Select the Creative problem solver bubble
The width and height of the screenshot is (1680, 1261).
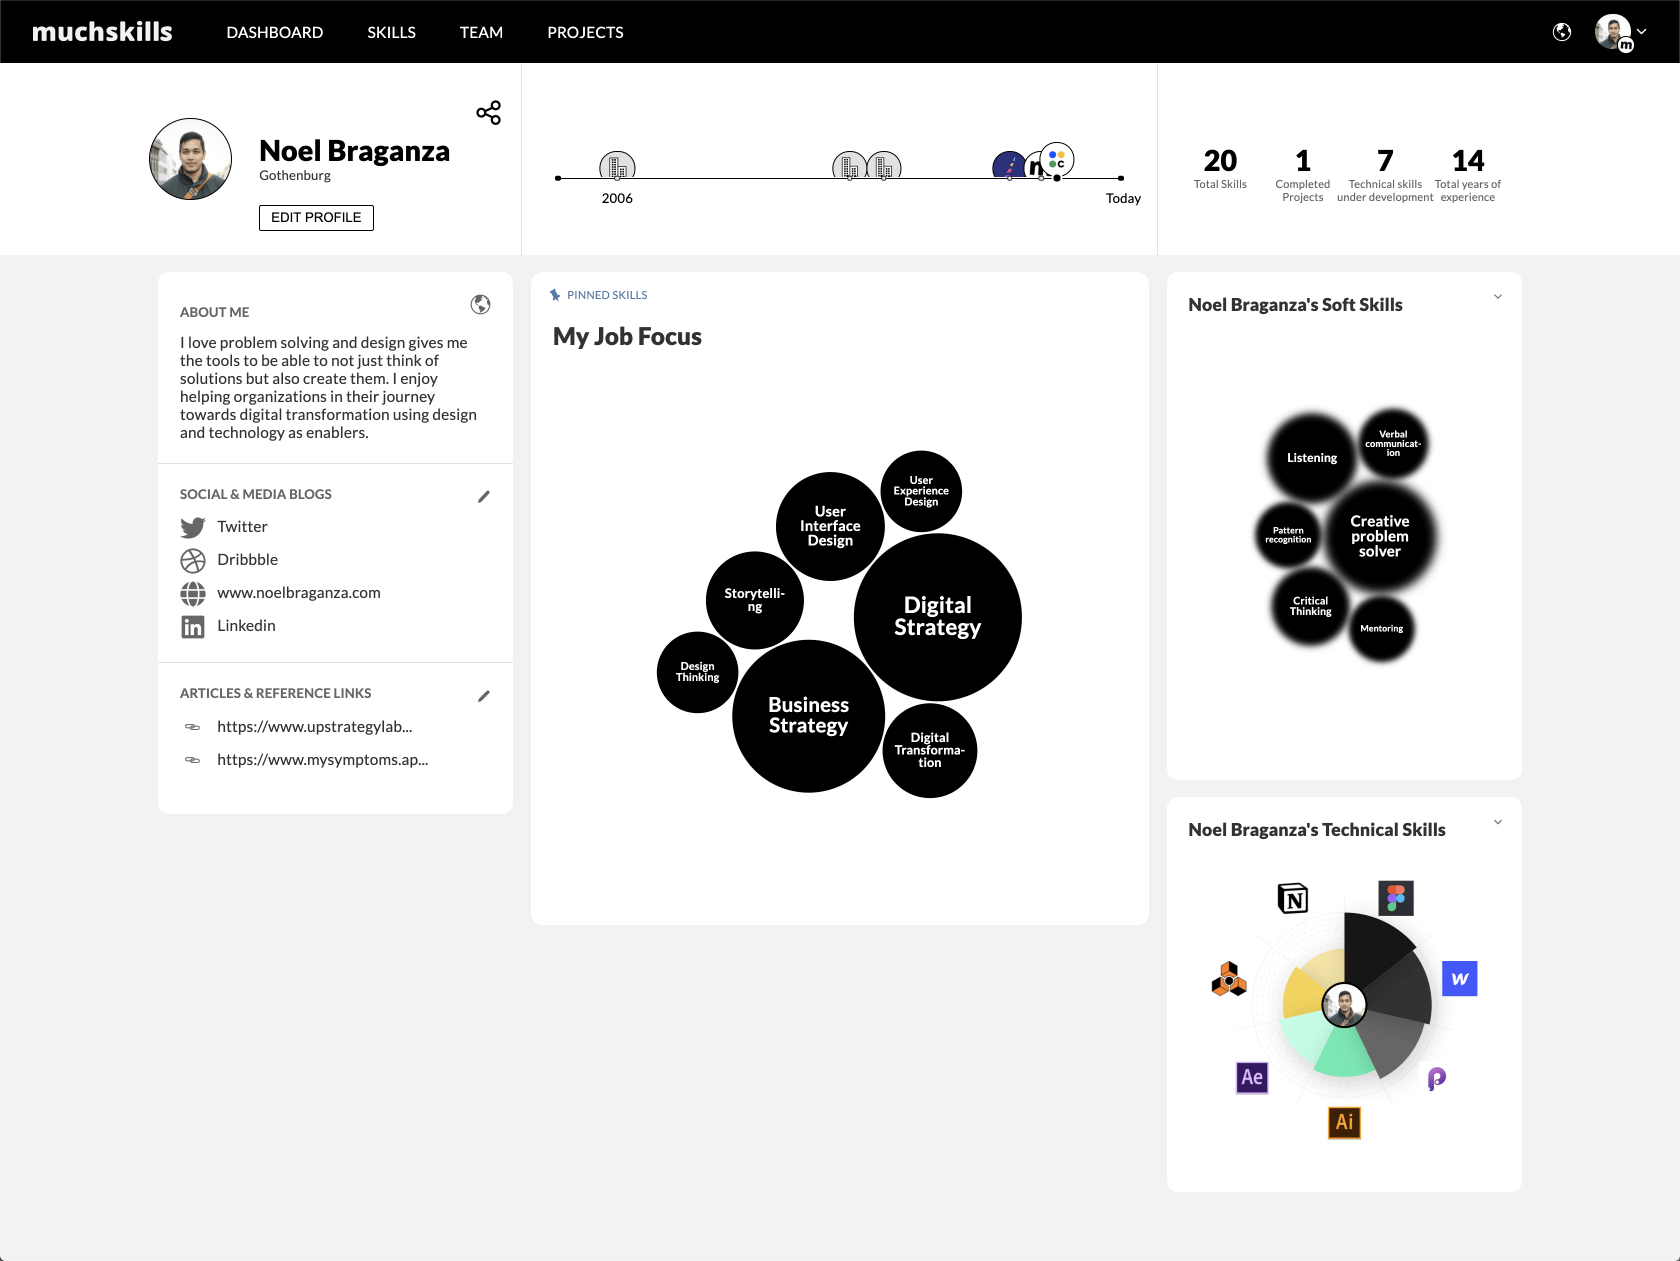pos(1379,537)
